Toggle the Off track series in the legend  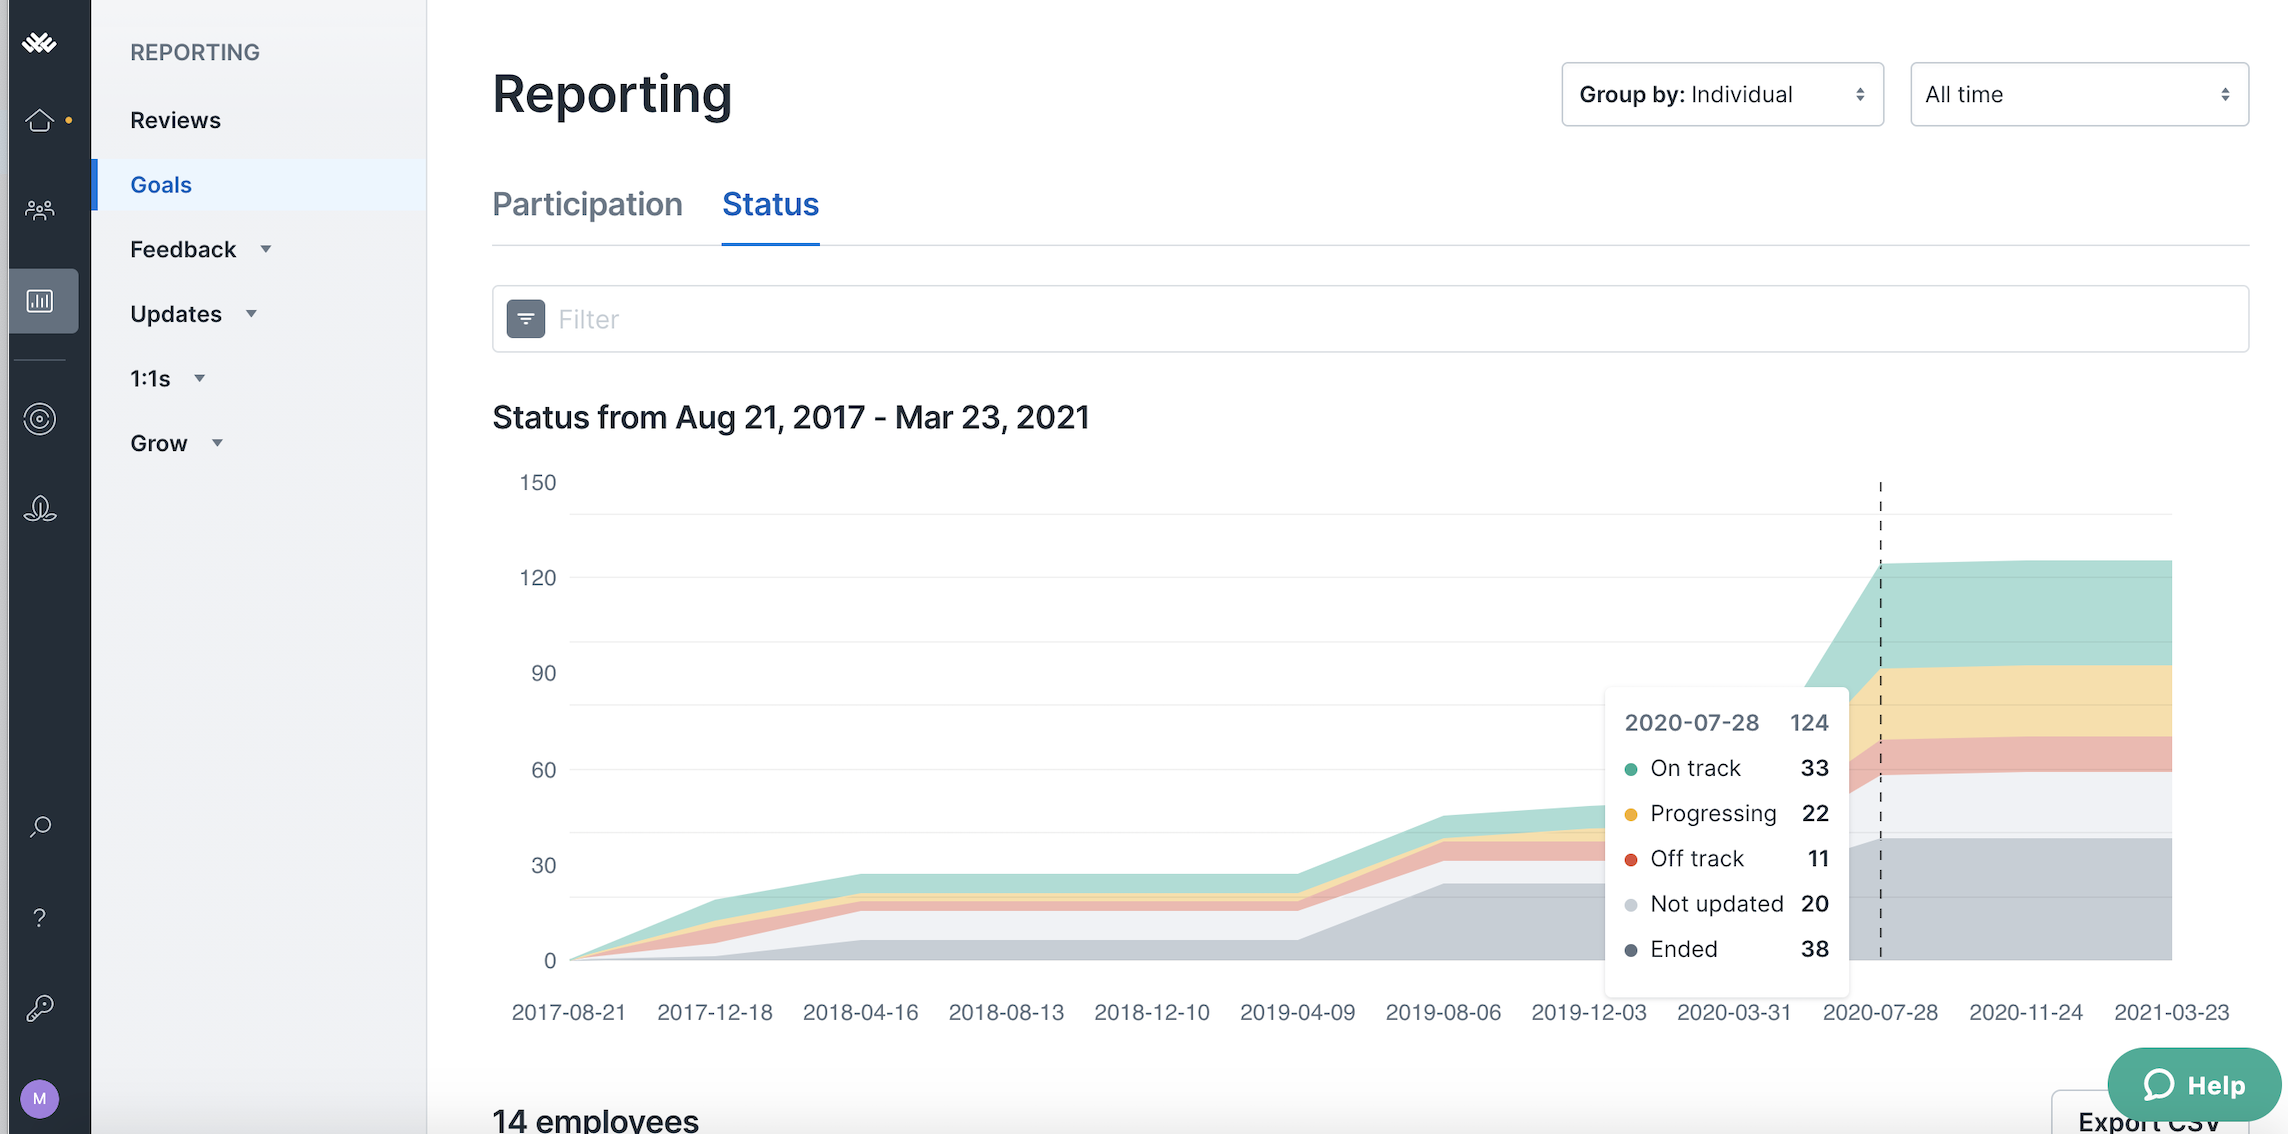tap(1696, 858)
